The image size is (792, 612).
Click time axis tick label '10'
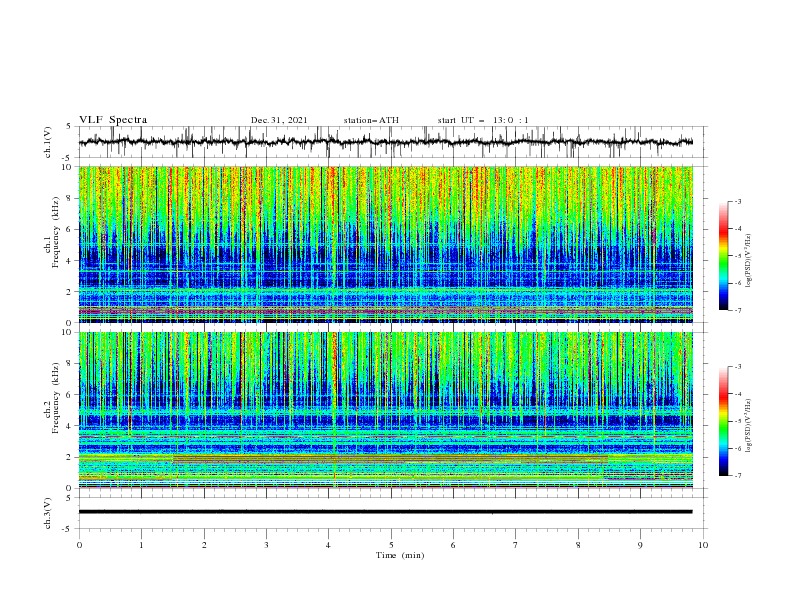(x=703, y=545)
